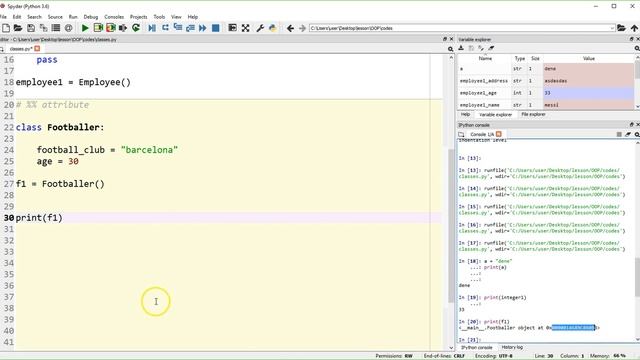Close the Console 1/A tab

pyautogui.click(x=499, y=134)
